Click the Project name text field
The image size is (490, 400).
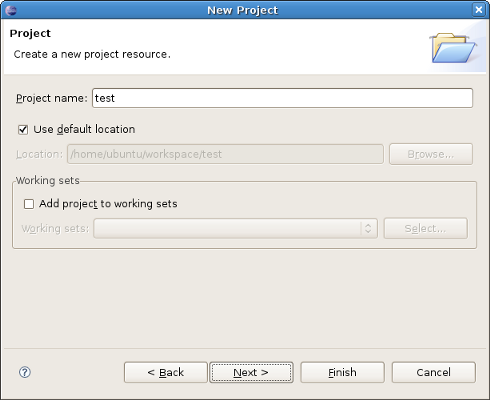tap(282, 98)
